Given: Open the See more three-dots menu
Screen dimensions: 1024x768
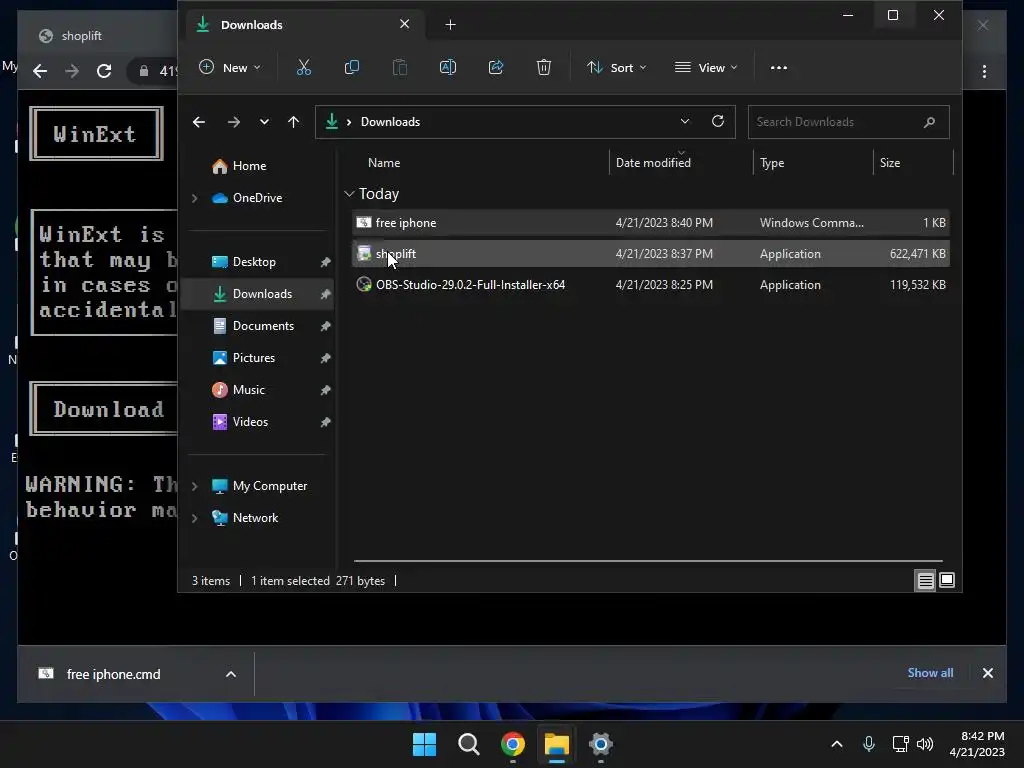Looking at the screenshot, I should [x=778, y=68].
